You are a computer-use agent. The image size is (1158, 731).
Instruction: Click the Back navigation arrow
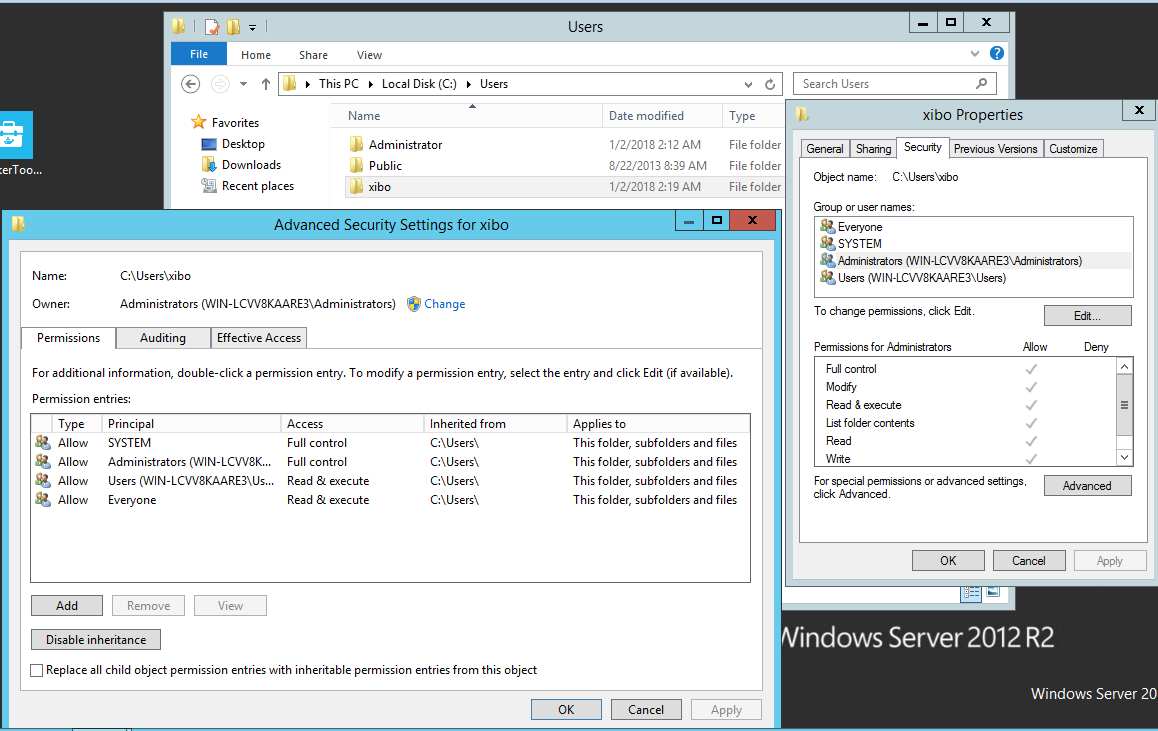pos(190,84)
